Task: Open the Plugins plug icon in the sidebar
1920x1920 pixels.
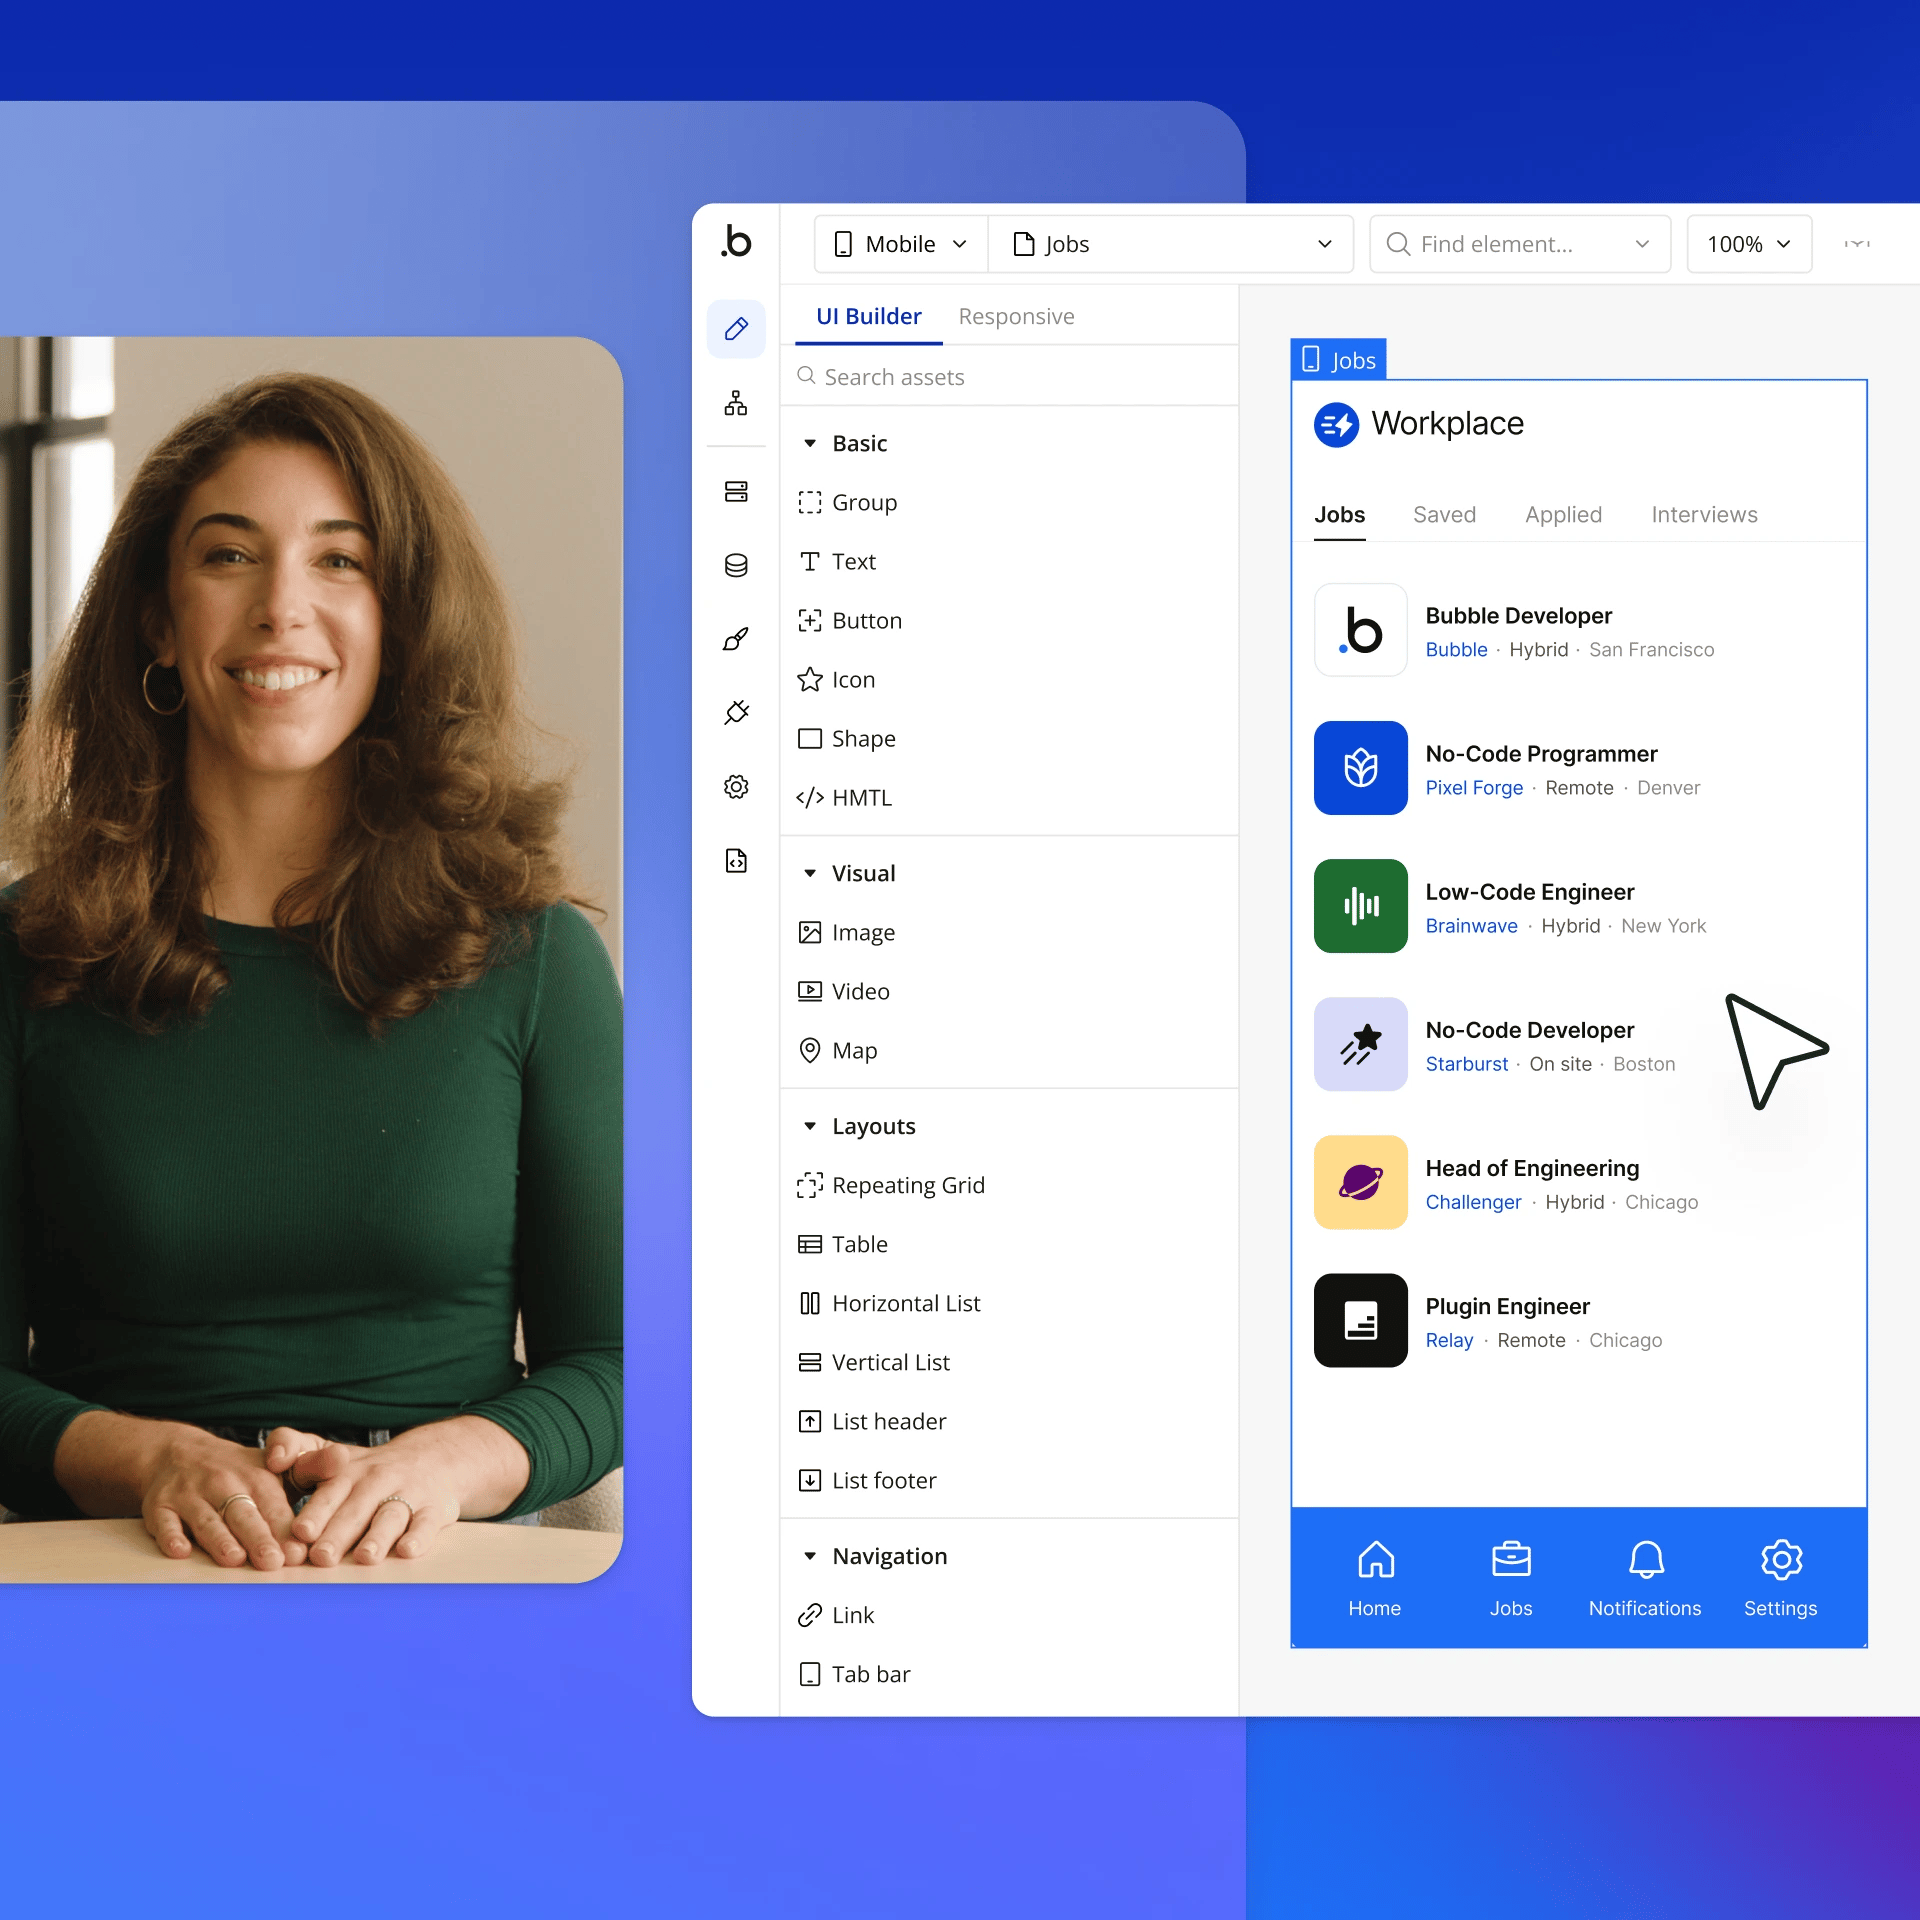Action: click(736, 712)
